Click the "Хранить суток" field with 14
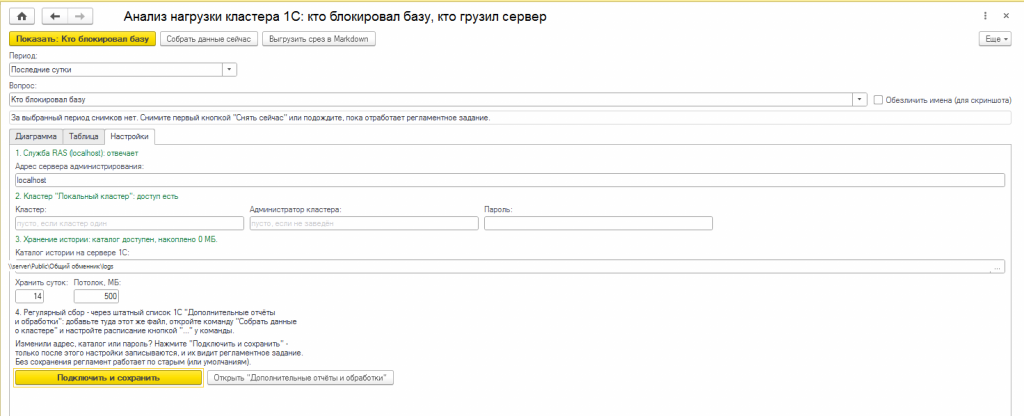The height and width of the screenshot is (416, 1024). [x=29, y=297]
